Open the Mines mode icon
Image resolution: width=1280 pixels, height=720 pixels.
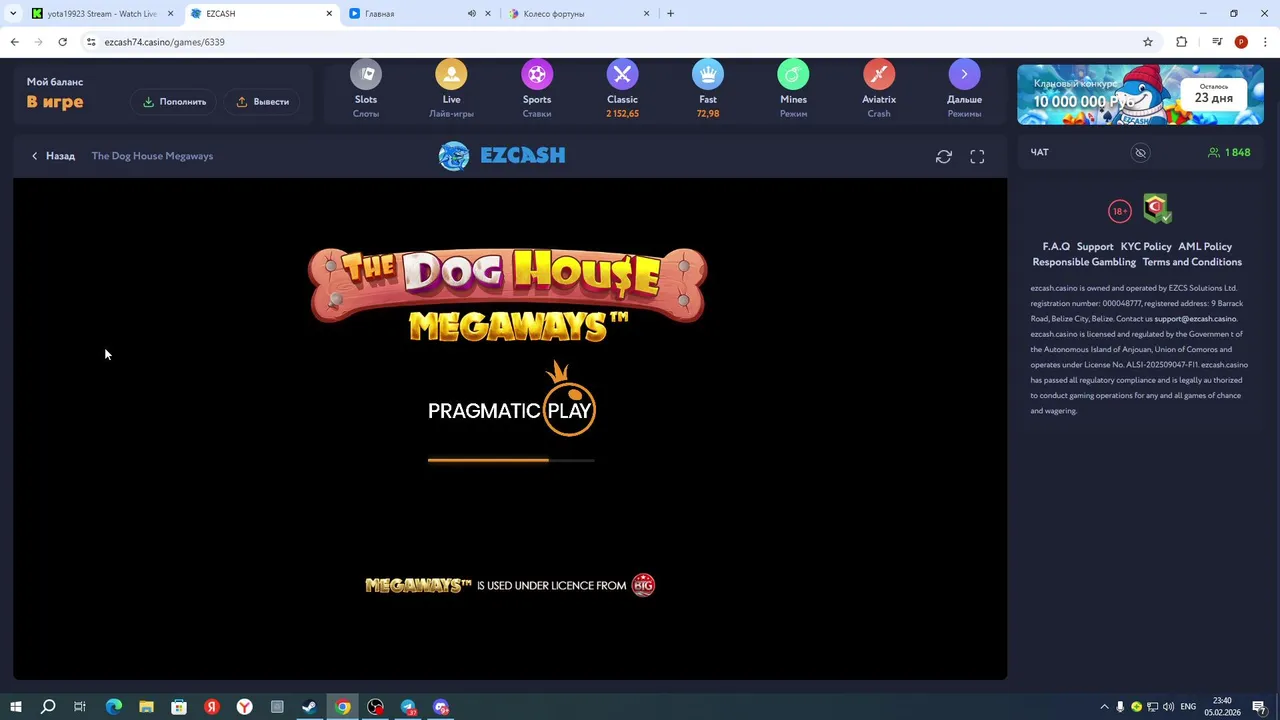[x=793, y=74]
